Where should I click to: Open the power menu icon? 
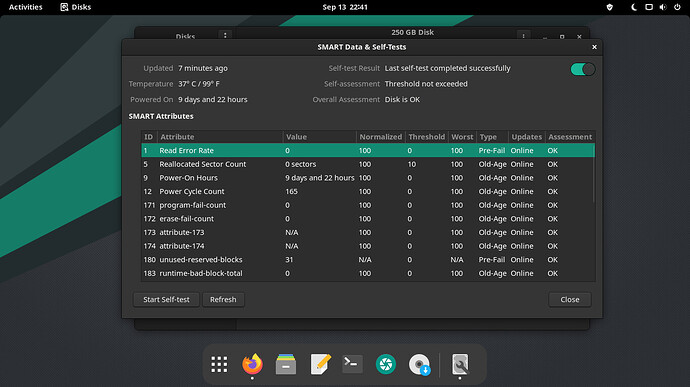677,7
